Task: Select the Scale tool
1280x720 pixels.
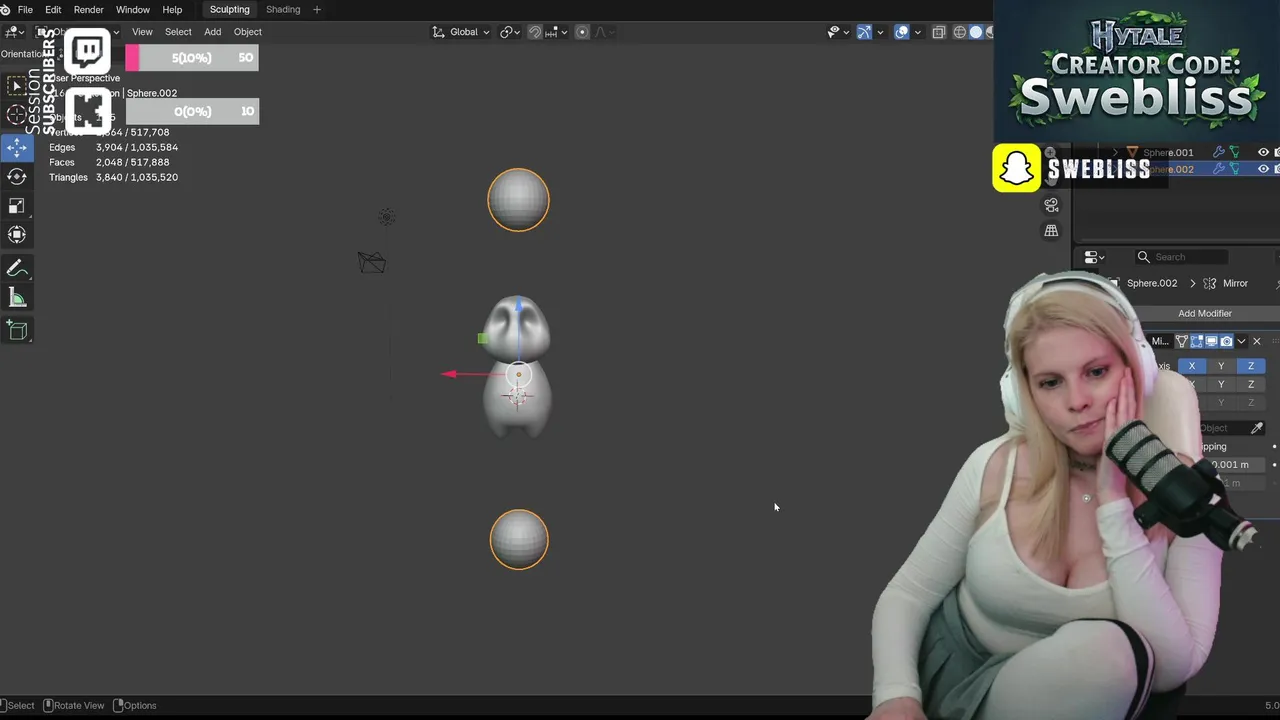Action: point(17,205)
